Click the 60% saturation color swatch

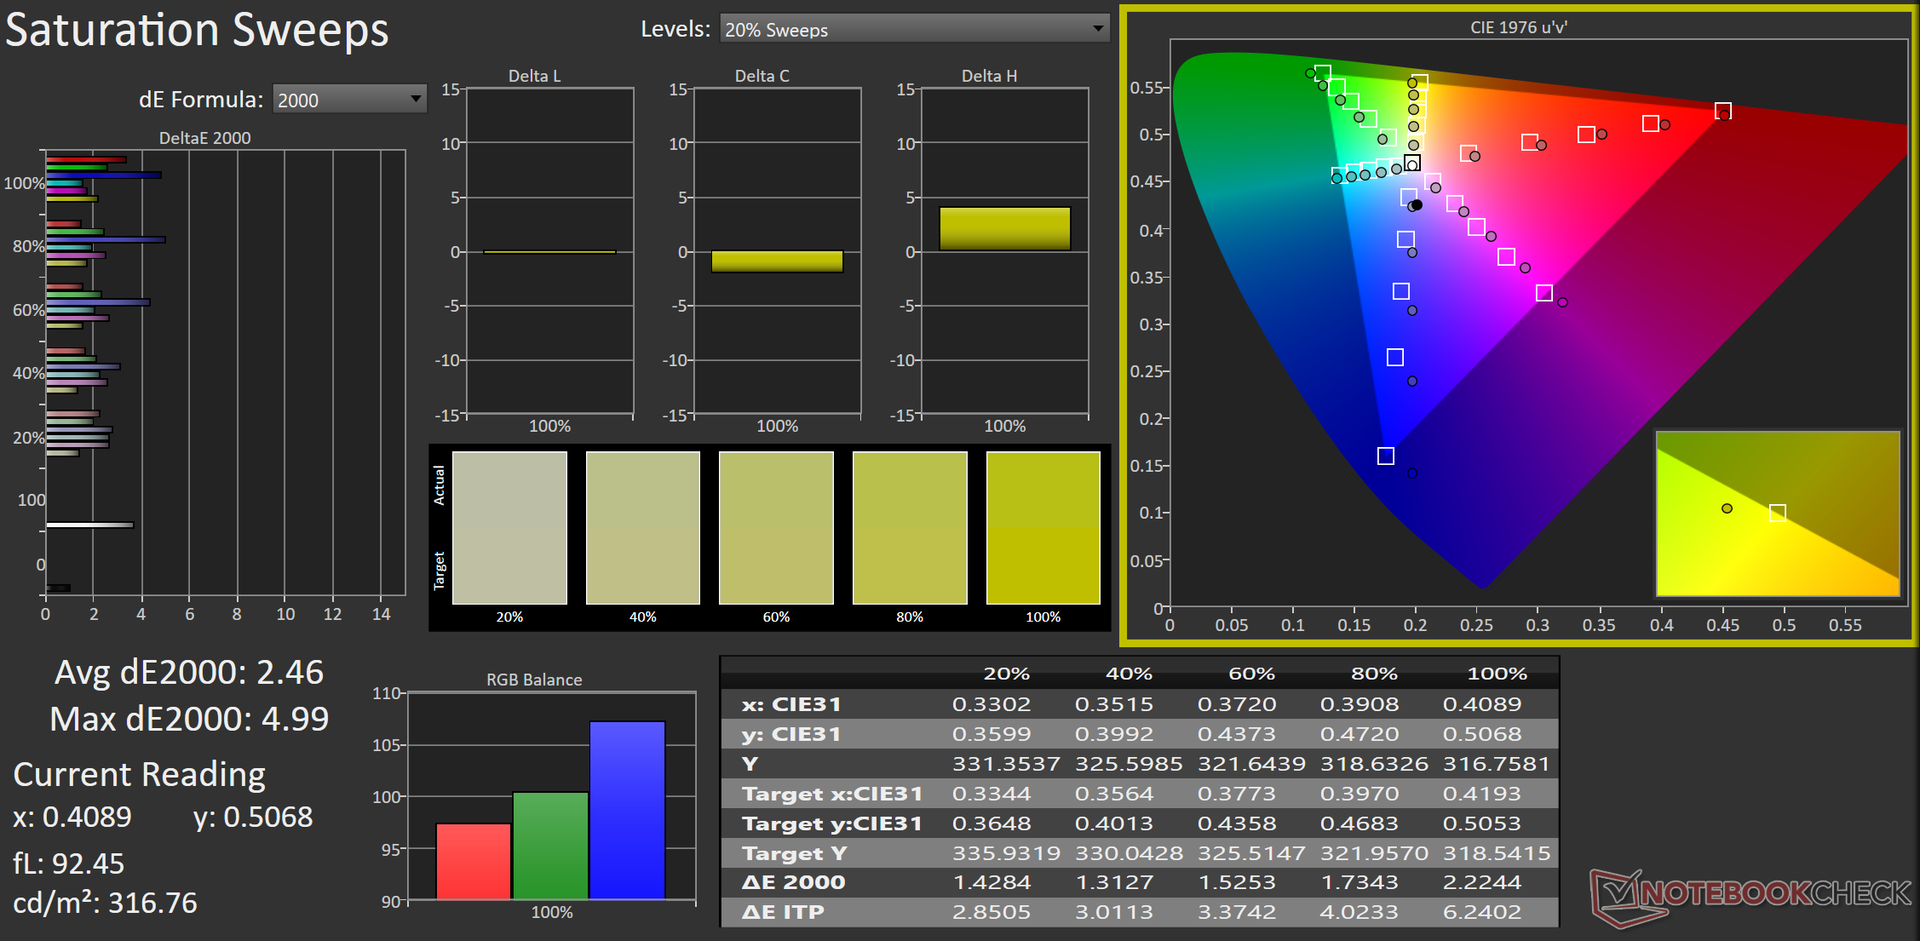(776, 527)
